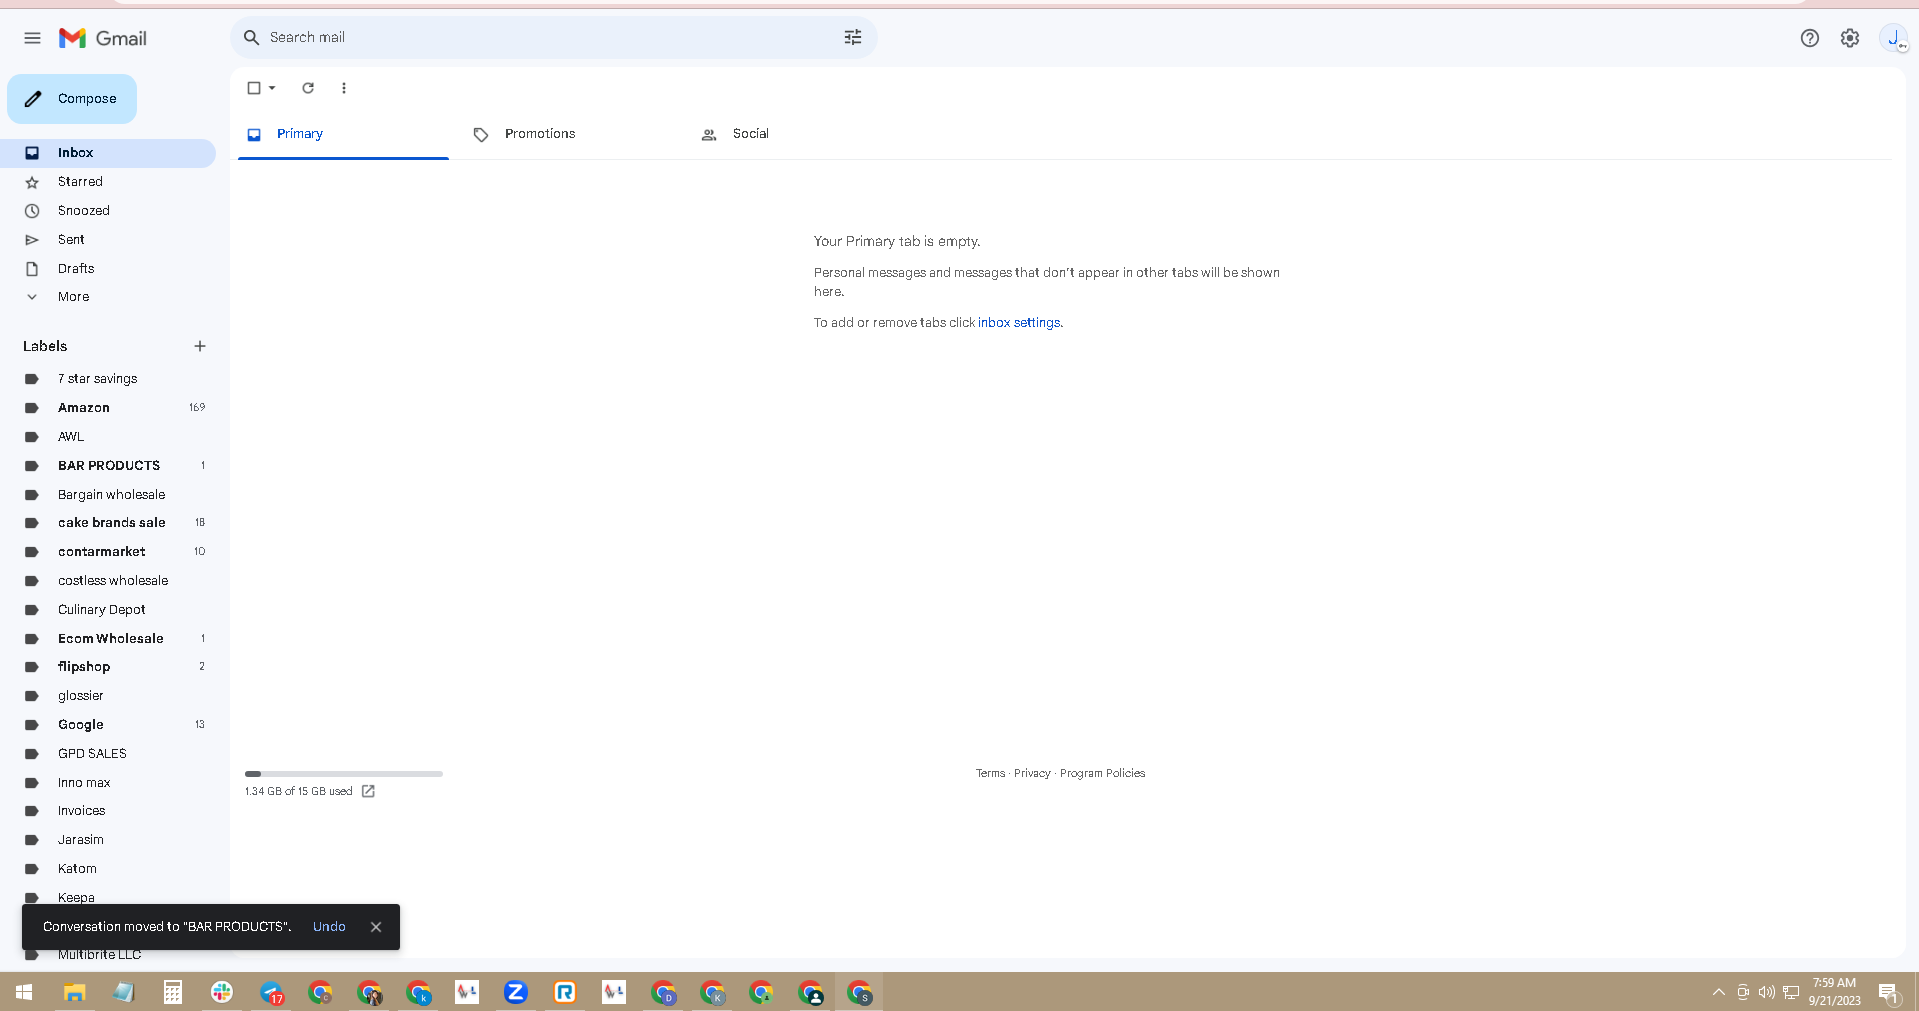Open File Explorer from the taskbar

[75, 992]
